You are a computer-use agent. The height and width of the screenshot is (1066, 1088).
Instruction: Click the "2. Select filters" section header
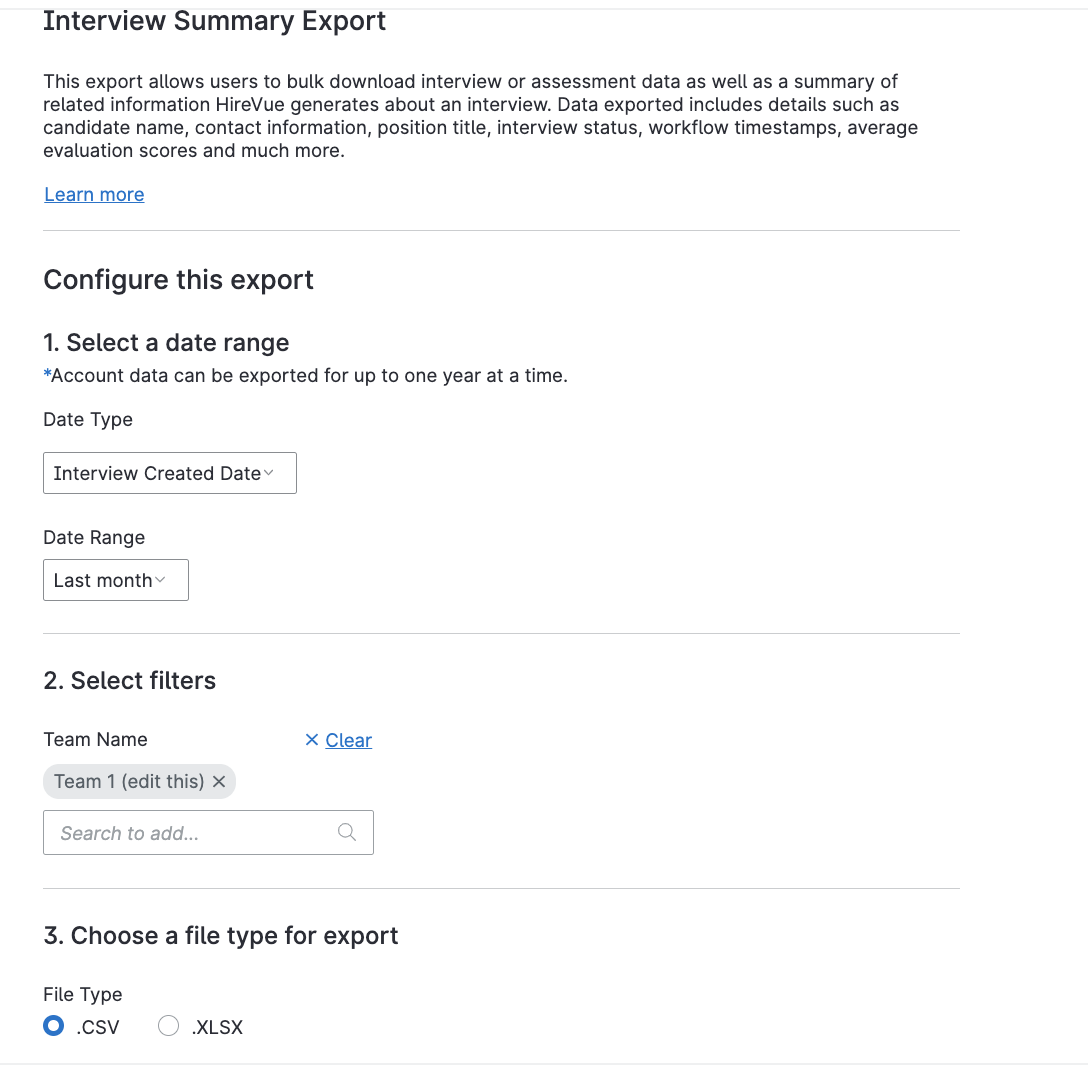coord(129,680)
